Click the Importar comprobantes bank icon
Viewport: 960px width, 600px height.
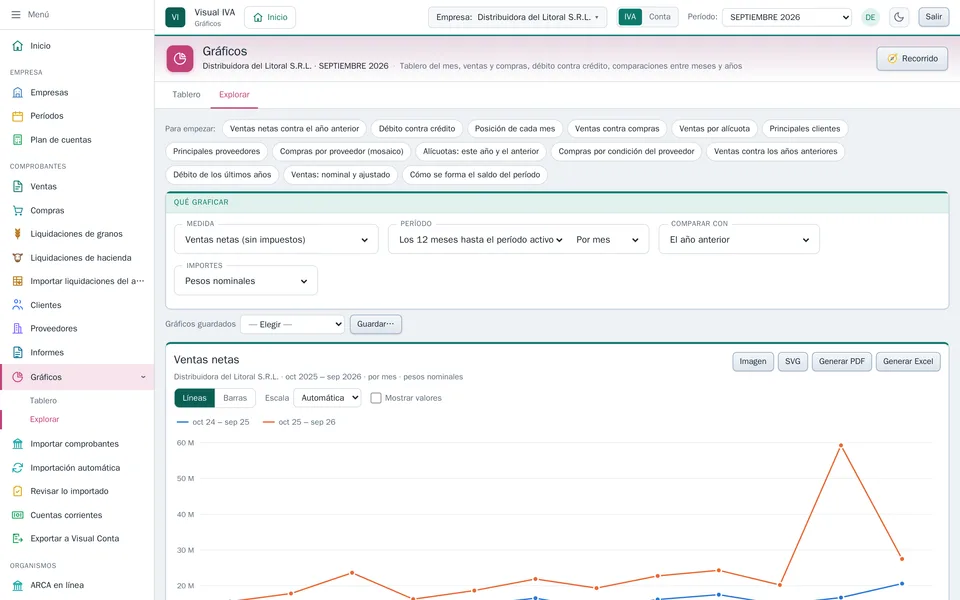[x=18, y=444]
